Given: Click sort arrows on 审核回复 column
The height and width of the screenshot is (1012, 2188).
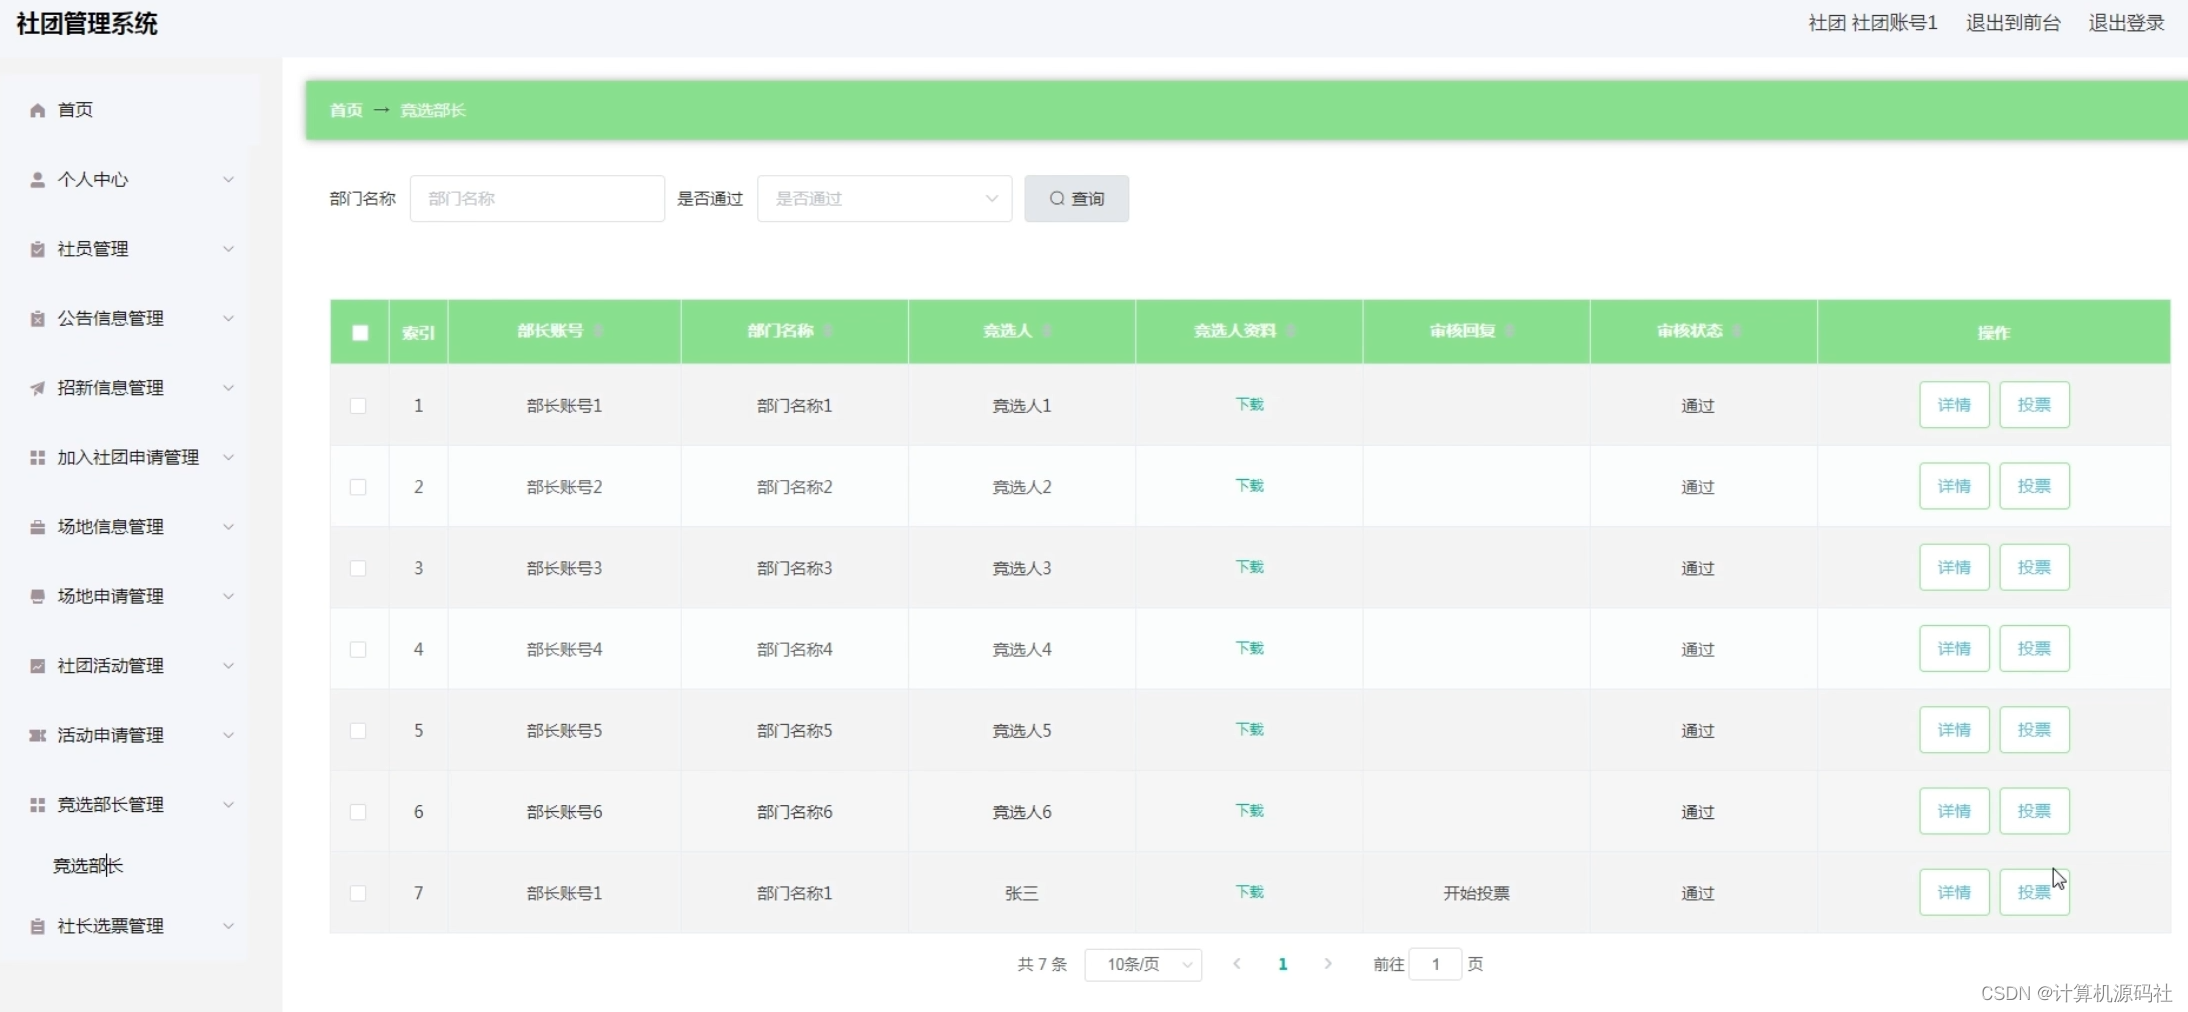Looking at the screenshot, I should click(x=1510, y=331).
